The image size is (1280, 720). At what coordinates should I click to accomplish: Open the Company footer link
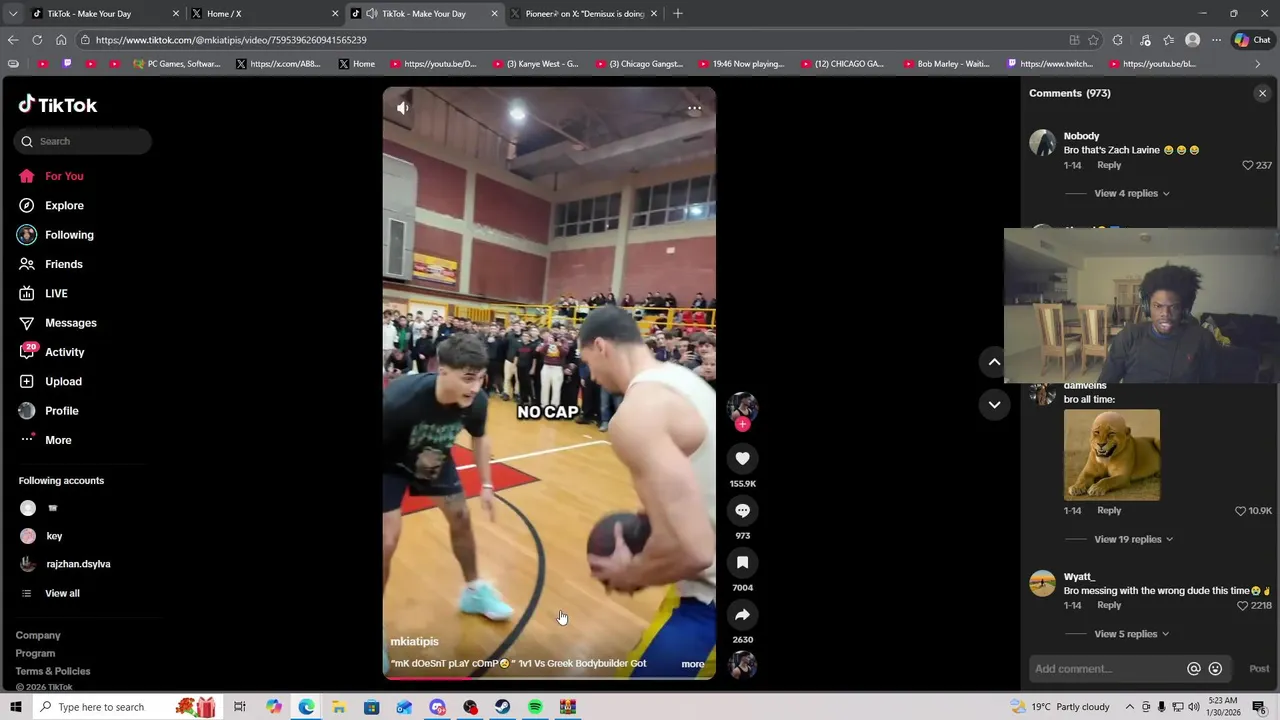[x=38, y=635]
